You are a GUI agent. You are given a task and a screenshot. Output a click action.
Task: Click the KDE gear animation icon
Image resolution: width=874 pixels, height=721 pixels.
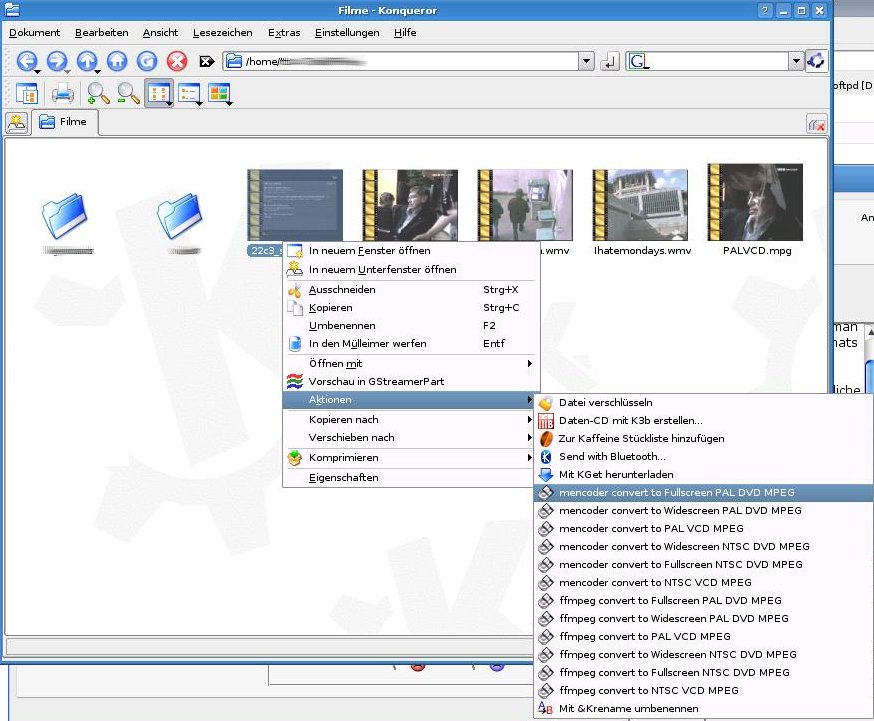[816, 61]
